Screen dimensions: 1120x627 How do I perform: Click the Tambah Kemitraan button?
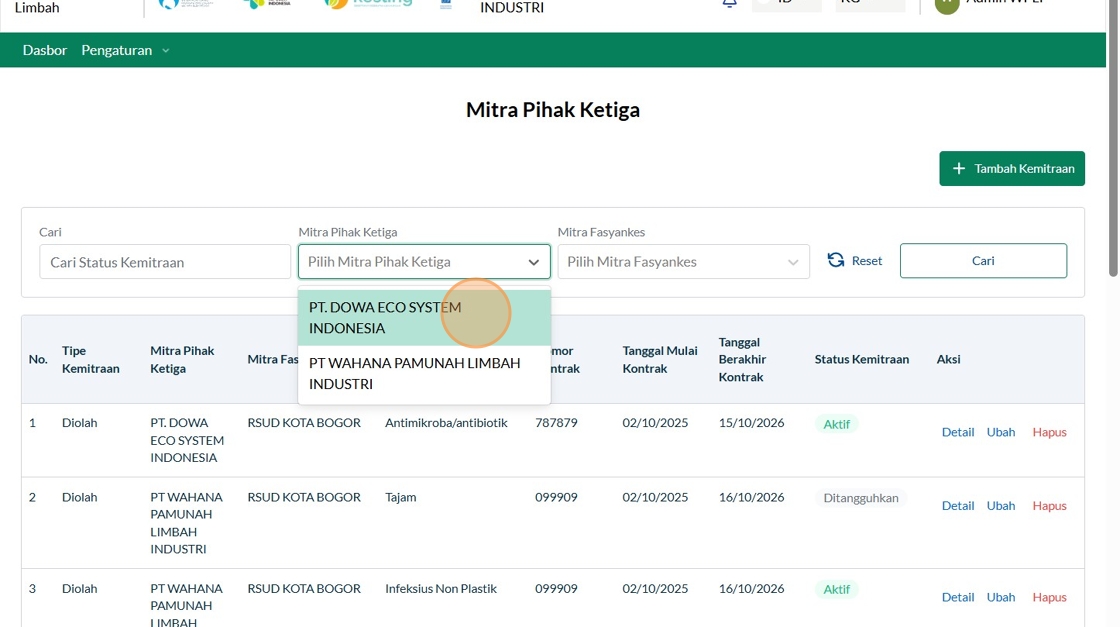pos(1011,169)
